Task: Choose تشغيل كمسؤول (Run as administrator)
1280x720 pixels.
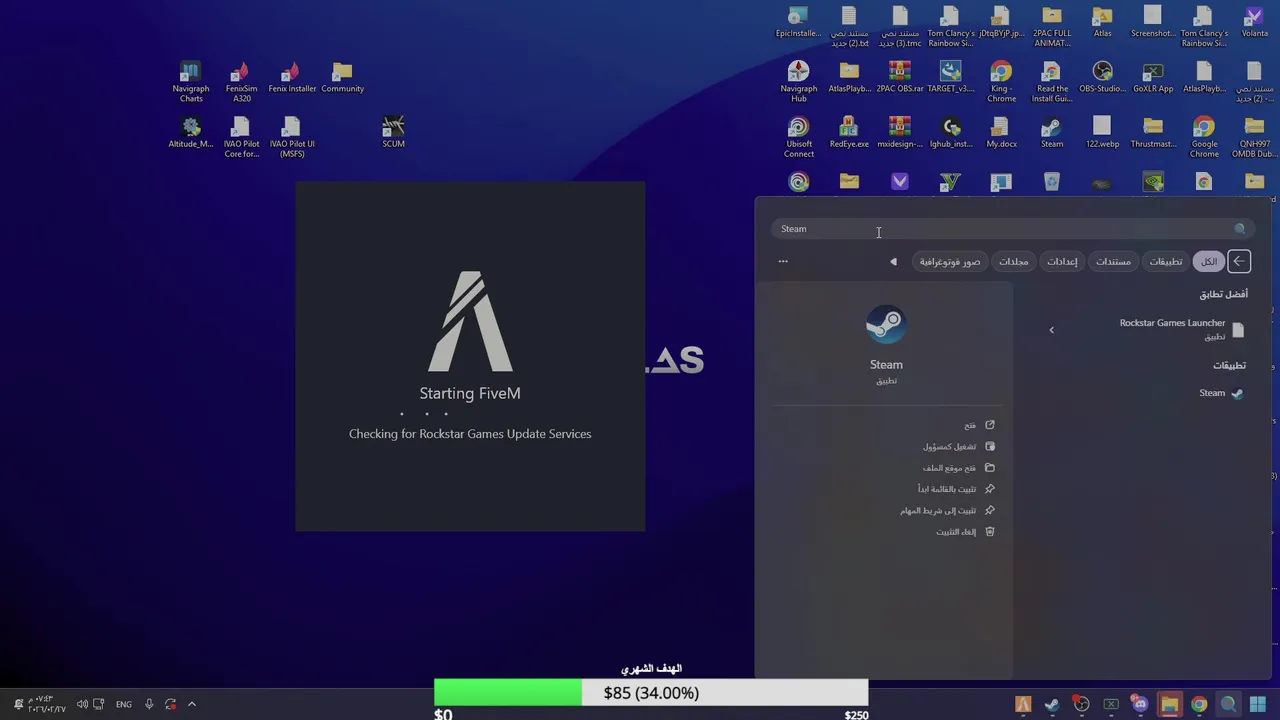Action: tap(958, 446)
